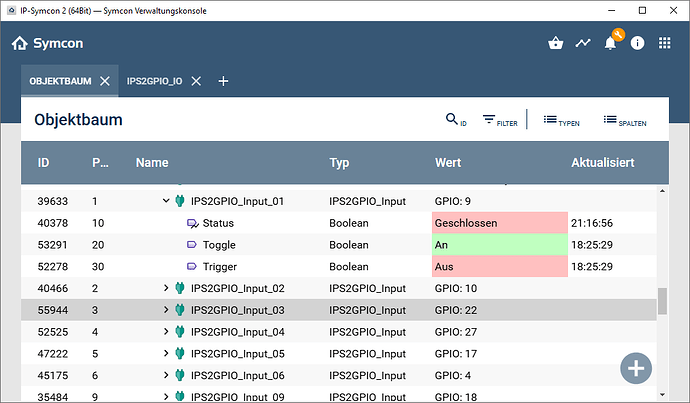This screenshot has height=403, width=690.
Task: Sort by the ID column header
Action: (x=43, y=163)
